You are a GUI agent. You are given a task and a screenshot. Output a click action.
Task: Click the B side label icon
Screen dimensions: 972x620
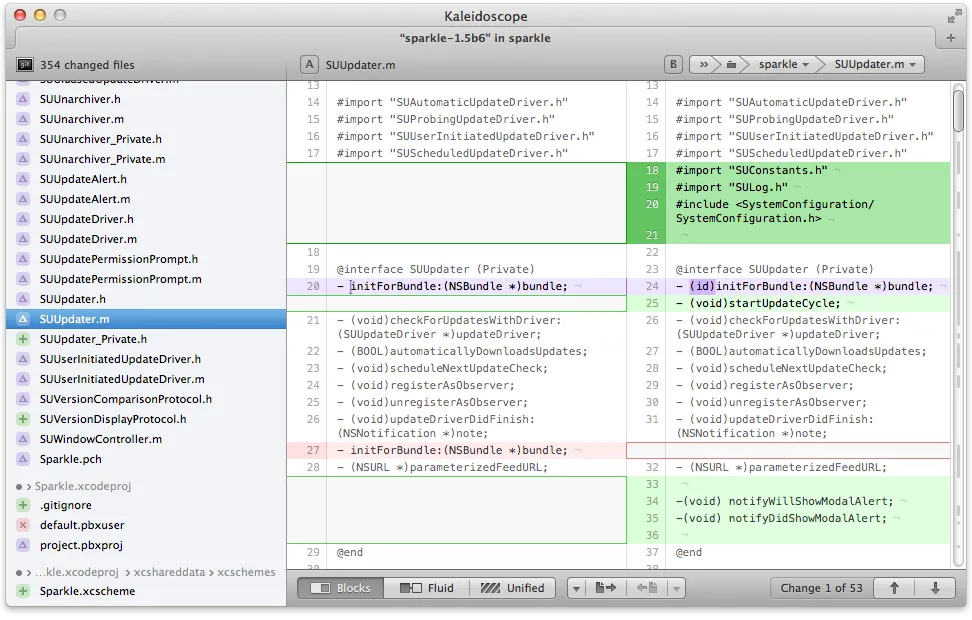[x=673, y=64]
